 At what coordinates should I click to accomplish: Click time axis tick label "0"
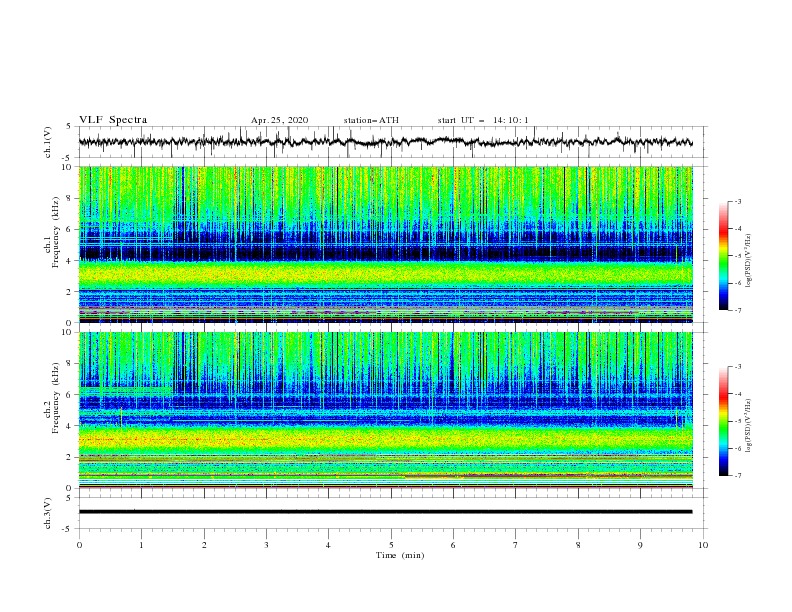79,545
